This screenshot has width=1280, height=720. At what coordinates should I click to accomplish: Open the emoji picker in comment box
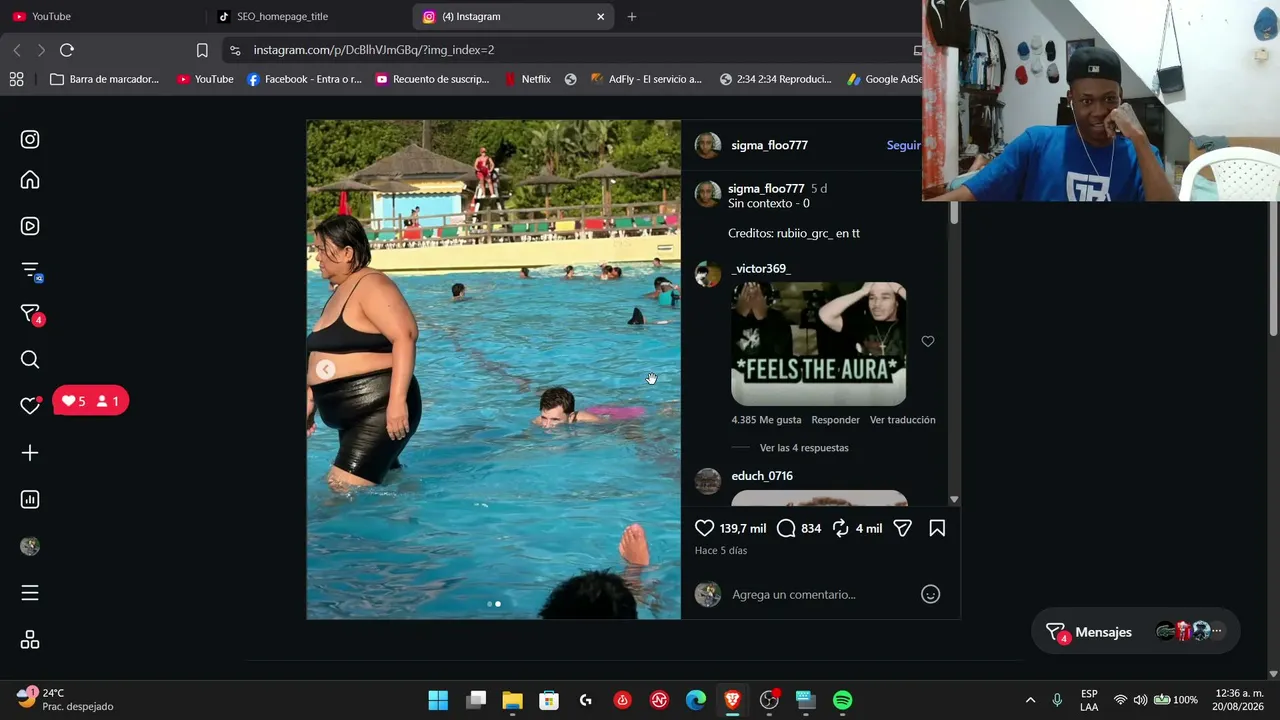tap(930, 594)
